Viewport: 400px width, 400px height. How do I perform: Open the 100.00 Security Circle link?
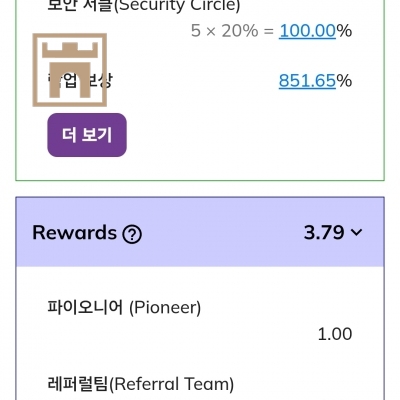(307, 31)
